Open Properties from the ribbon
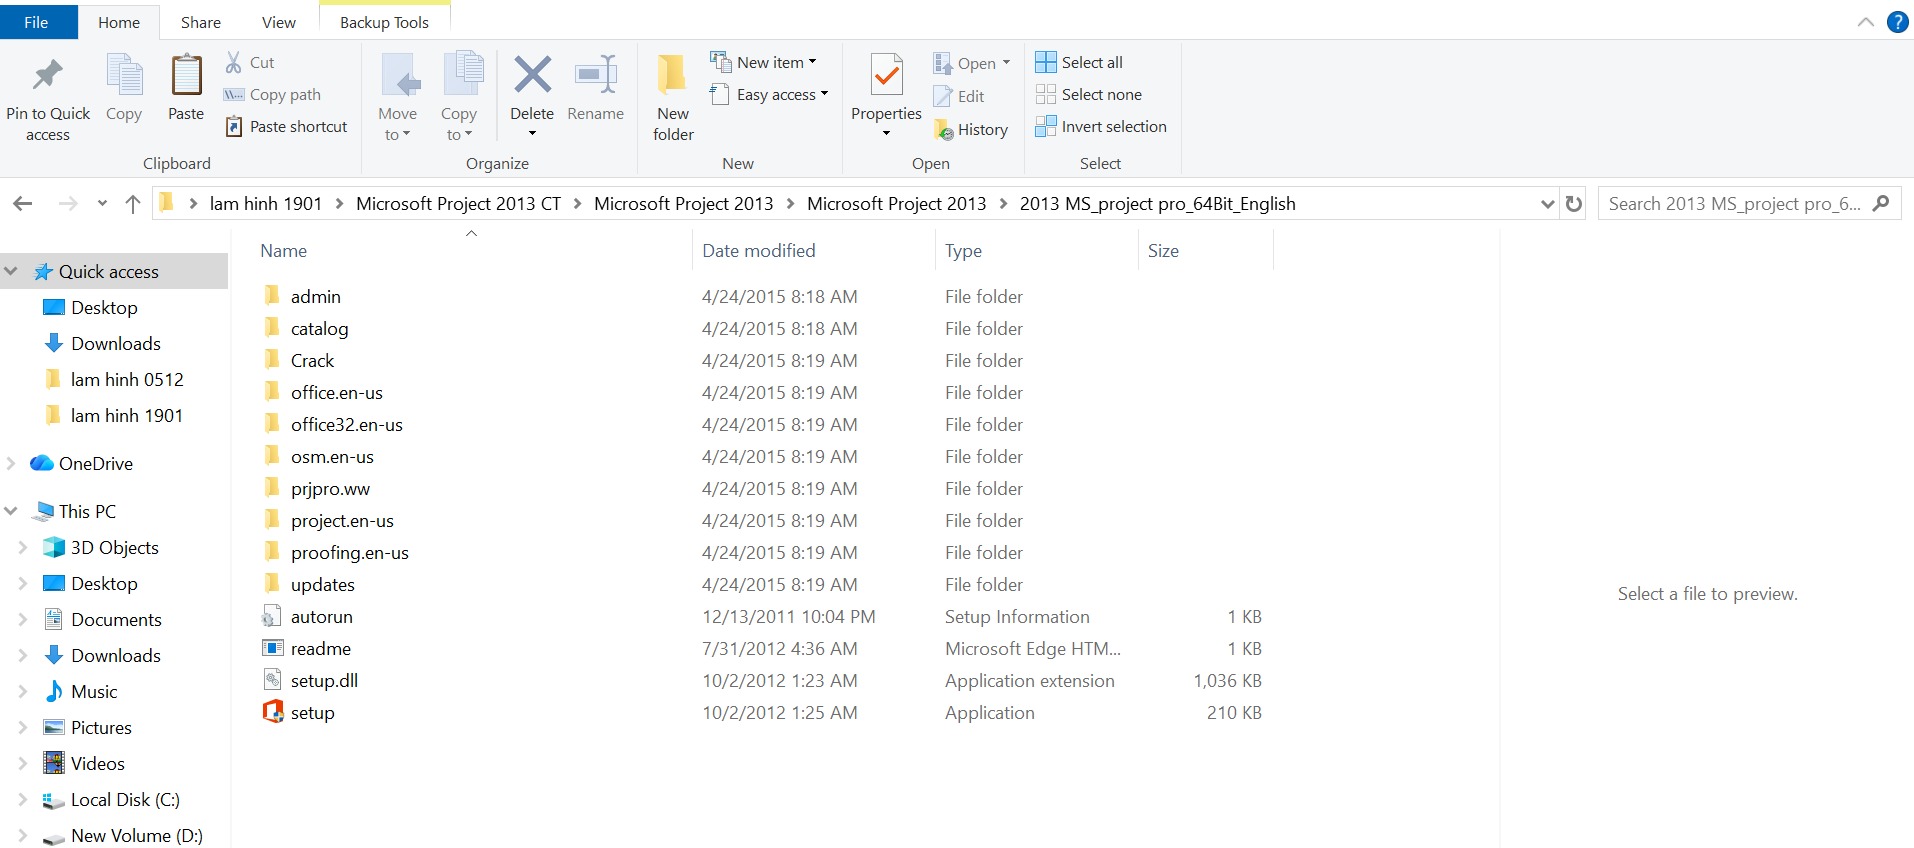 click(x=886, y=76)
